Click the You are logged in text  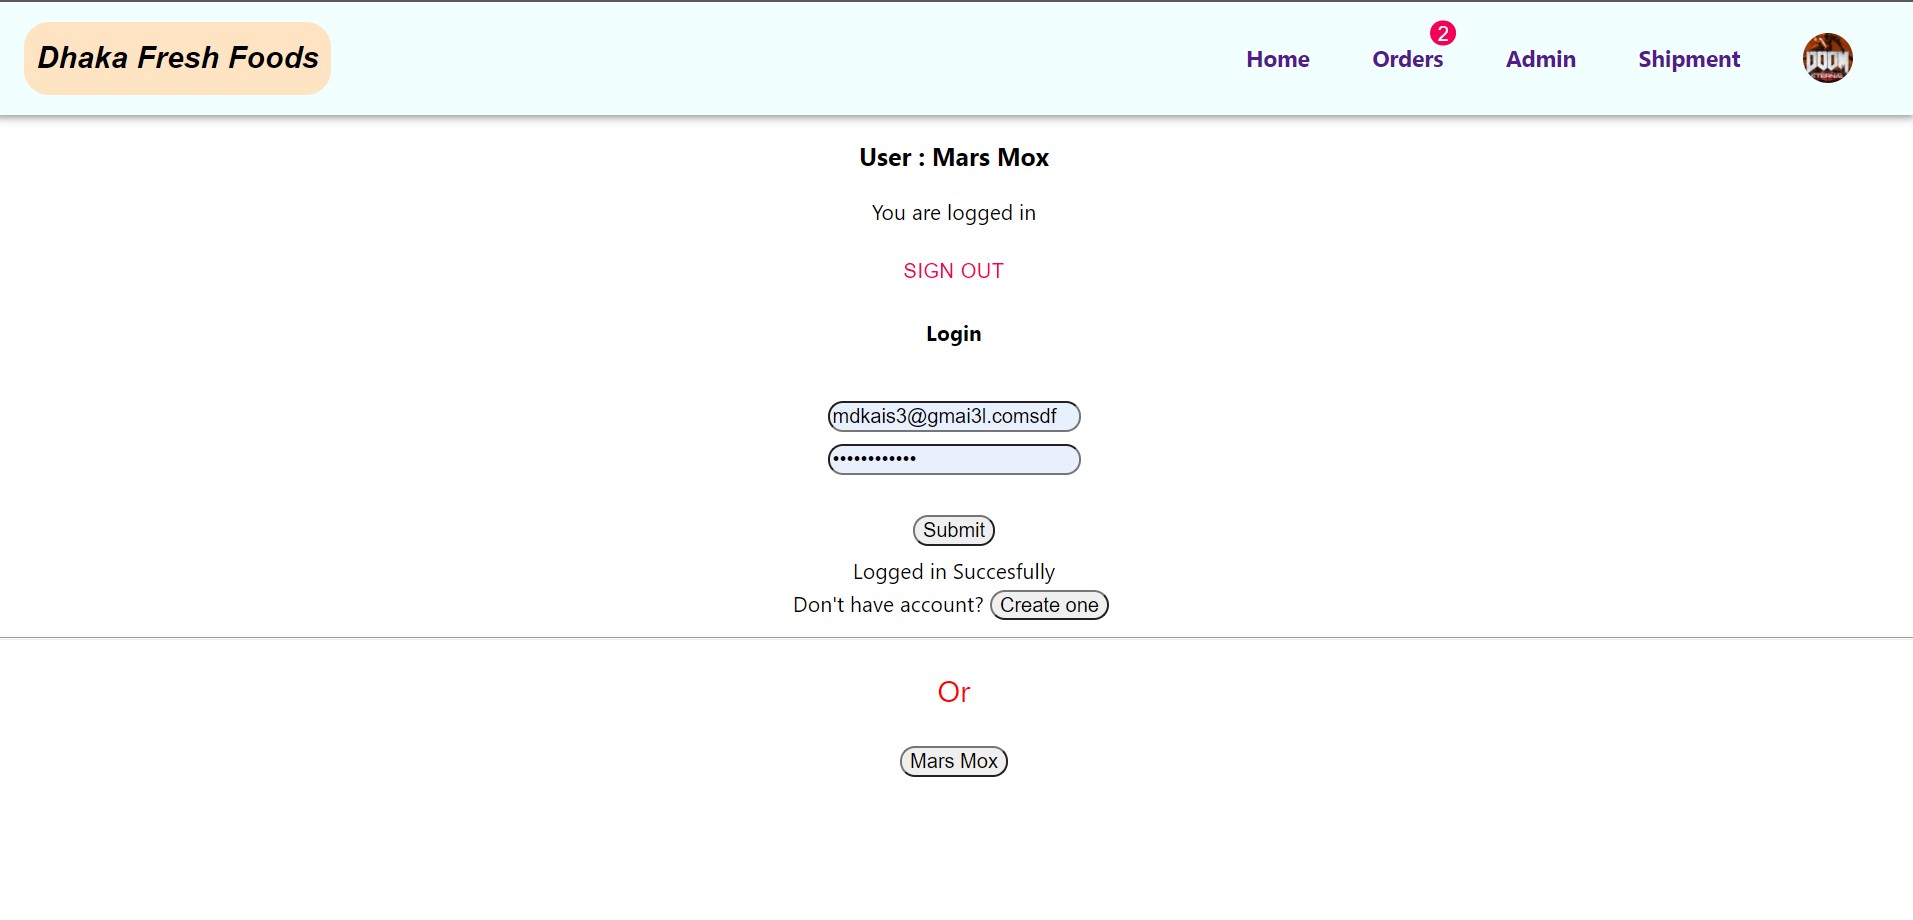coord(952,212)
